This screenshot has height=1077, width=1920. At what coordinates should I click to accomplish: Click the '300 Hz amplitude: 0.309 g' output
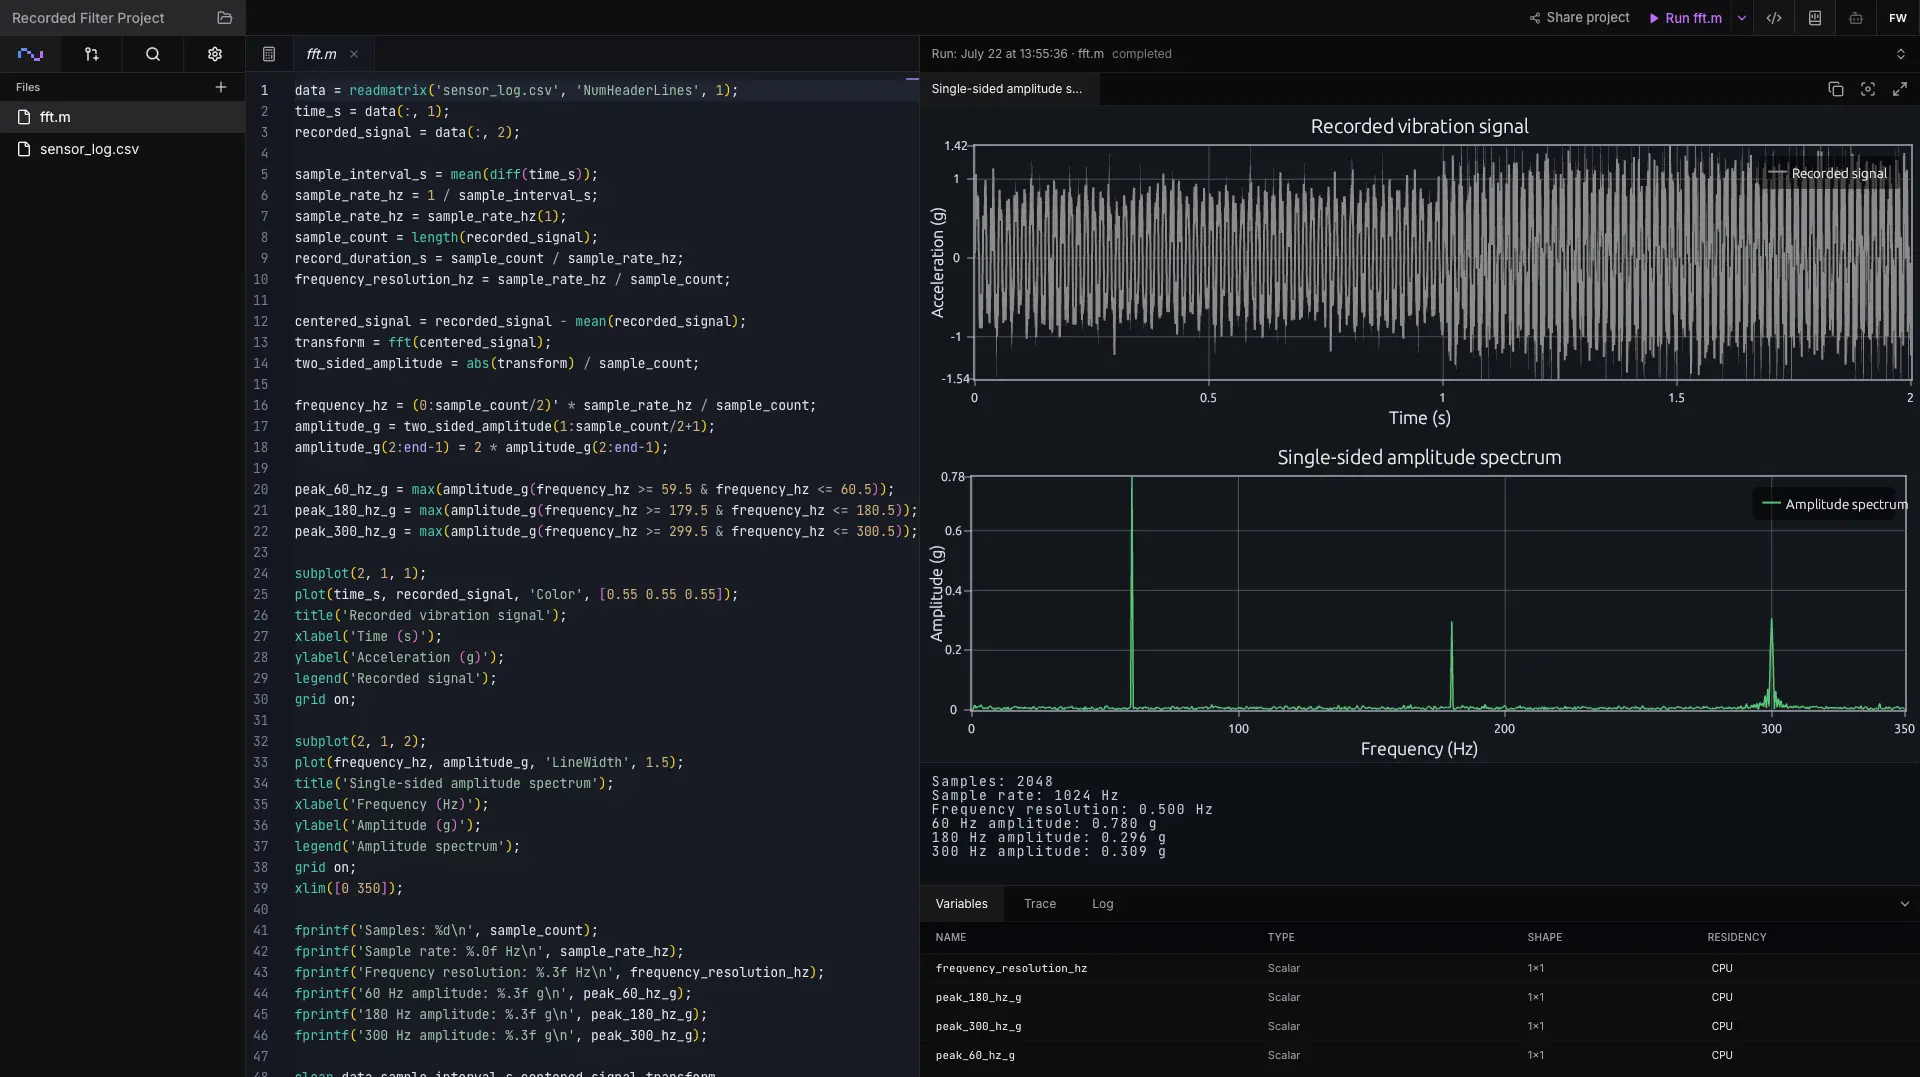(x=1049, y=851)
